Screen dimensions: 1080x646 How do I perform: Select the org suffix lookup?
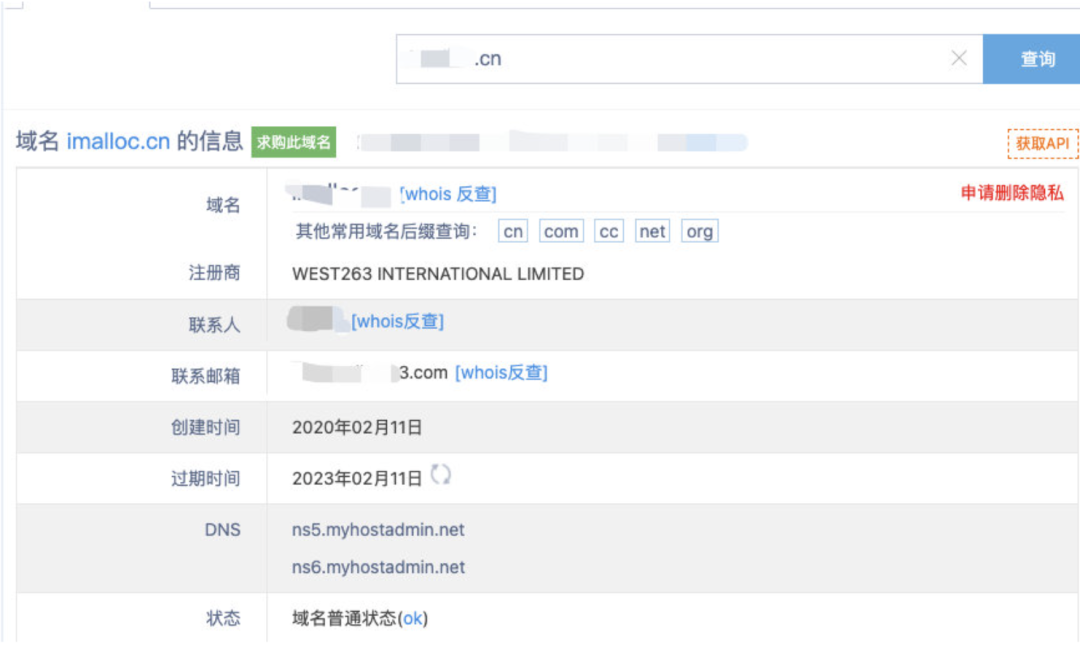[699, 231]
